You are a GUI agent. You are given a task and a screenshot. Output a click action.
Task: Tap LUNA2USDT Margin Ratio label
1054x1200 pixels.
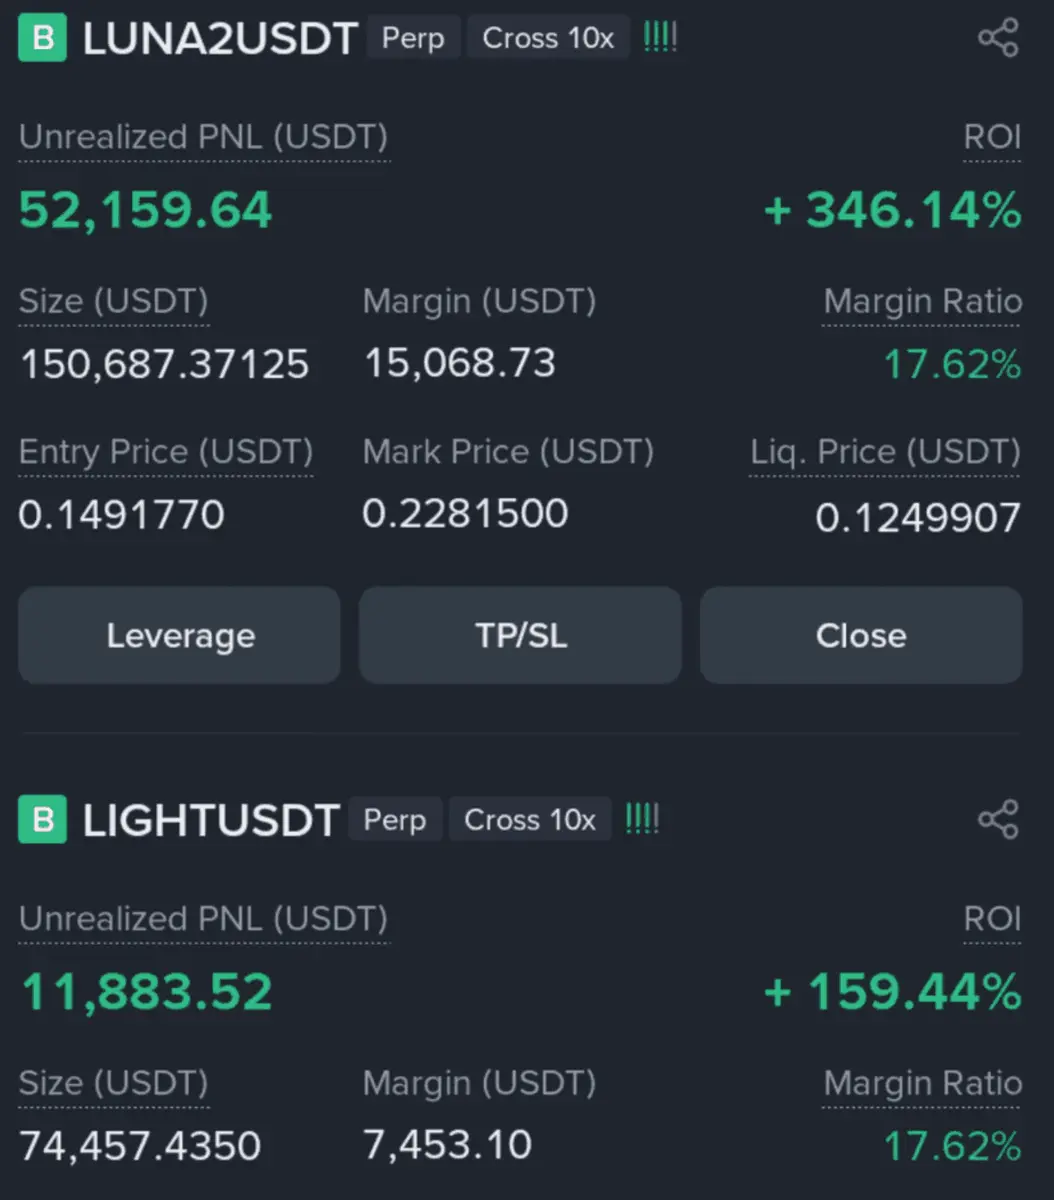[x=922, y=302]
